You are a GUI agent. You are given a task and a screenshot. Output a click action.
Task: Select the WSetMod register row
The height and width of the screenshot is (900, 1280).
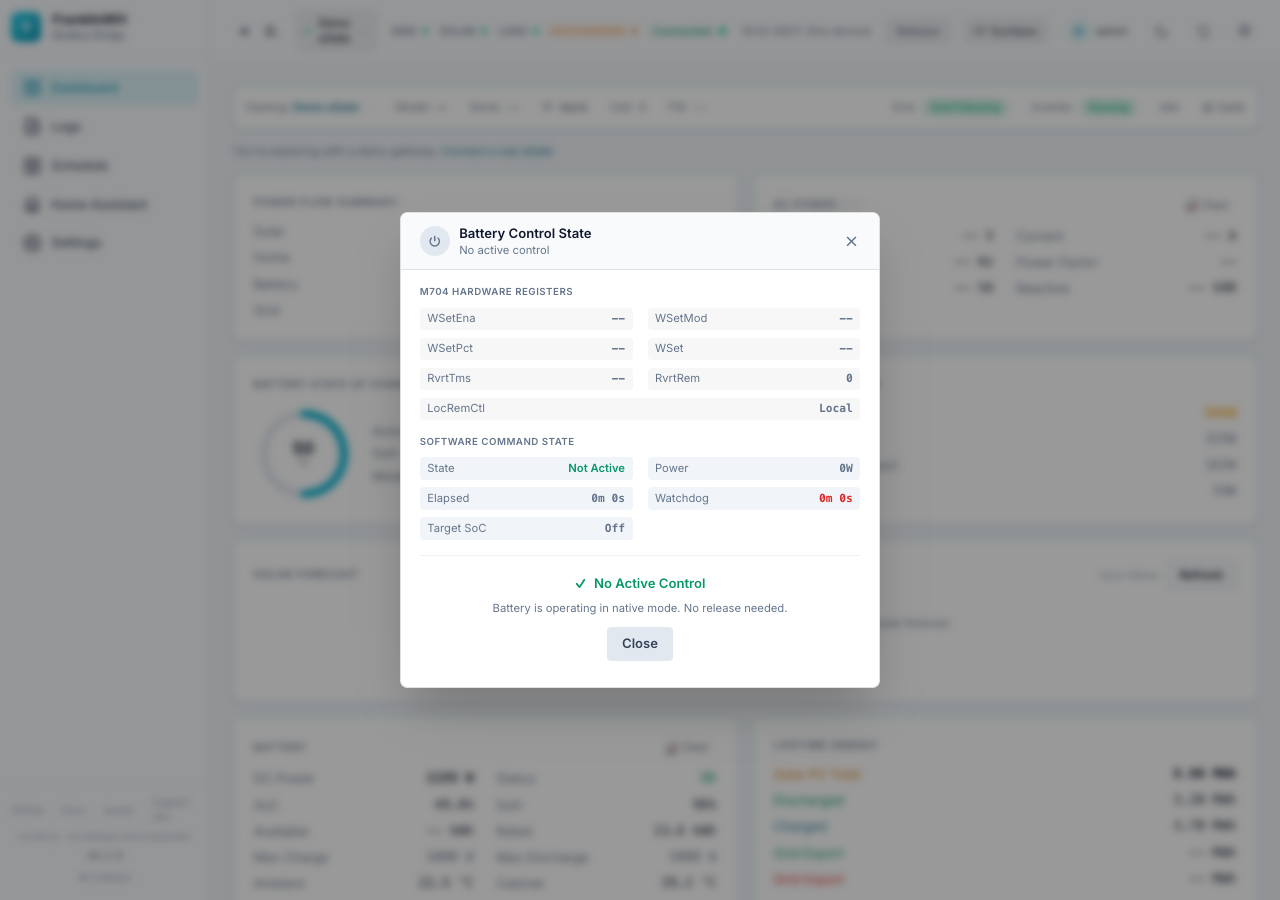754,319
